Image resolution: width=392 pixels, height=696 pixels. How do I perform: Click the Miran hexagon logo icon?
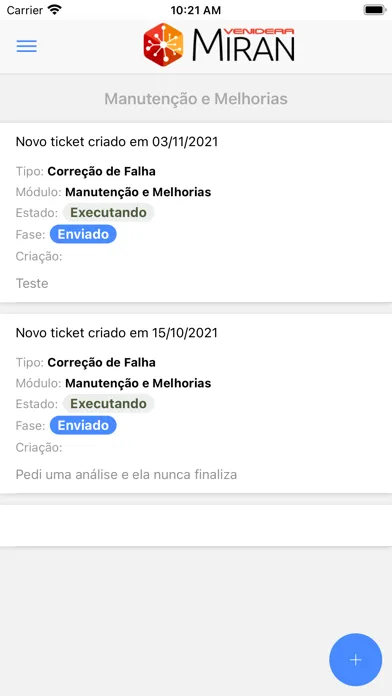click(x=163, y=45)
